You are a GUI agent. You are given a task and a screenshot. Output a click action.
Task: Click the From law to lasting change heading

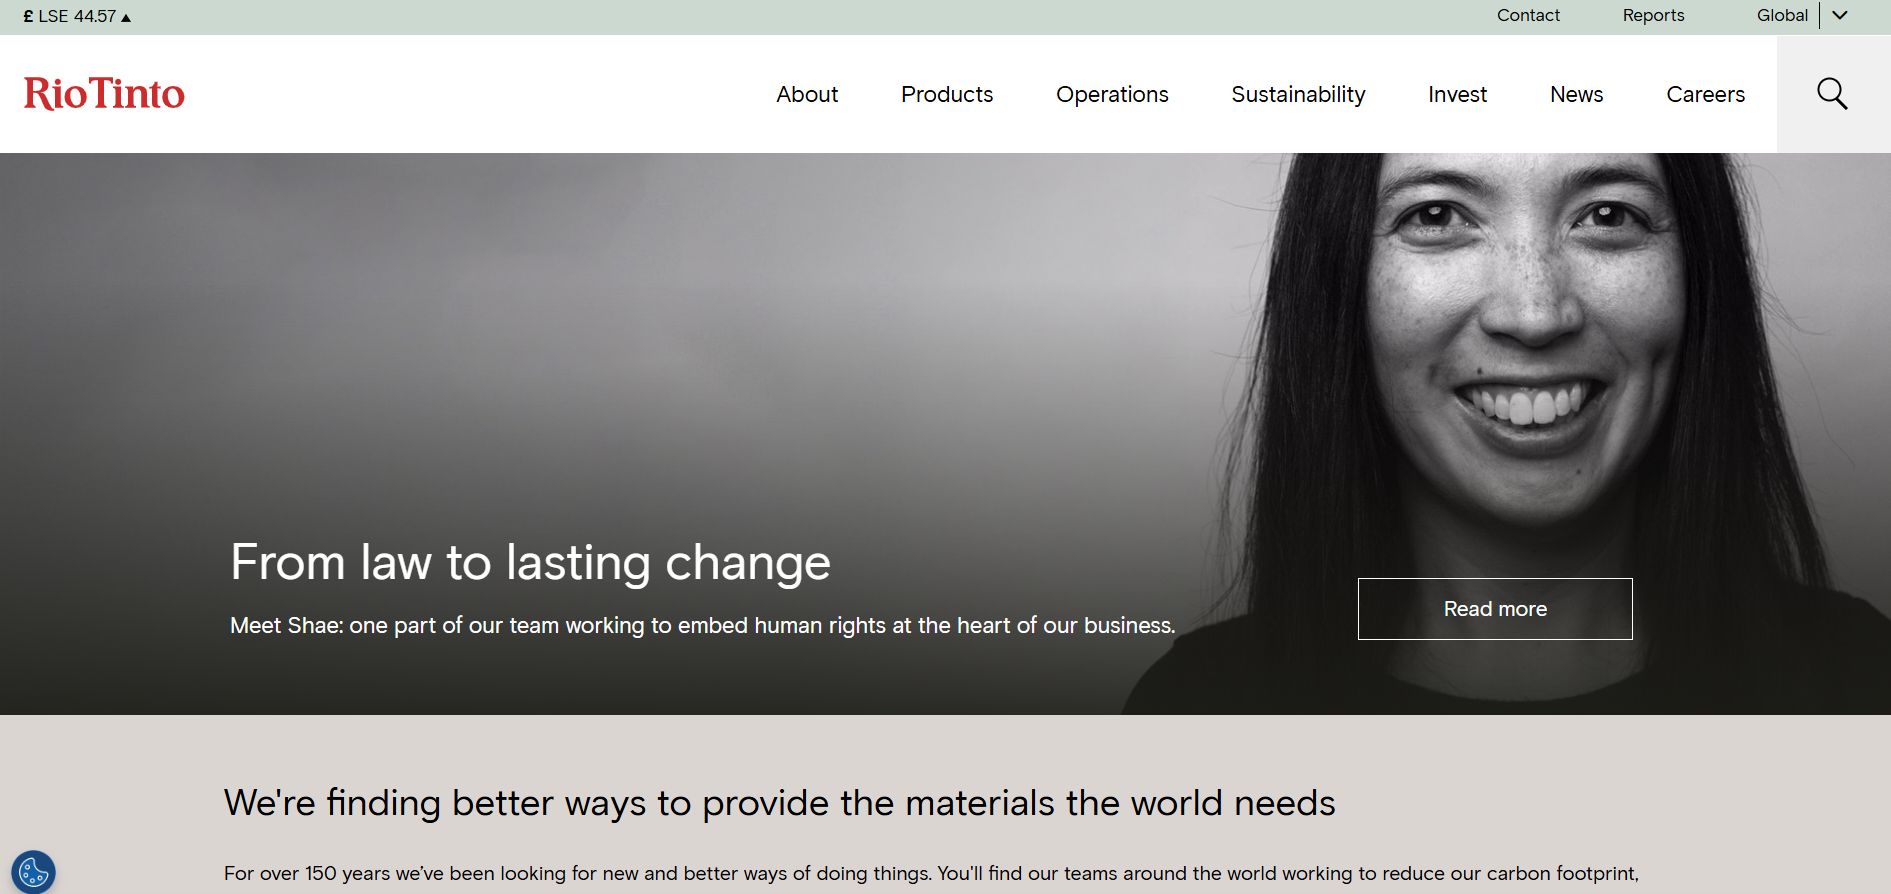point(530,562)
